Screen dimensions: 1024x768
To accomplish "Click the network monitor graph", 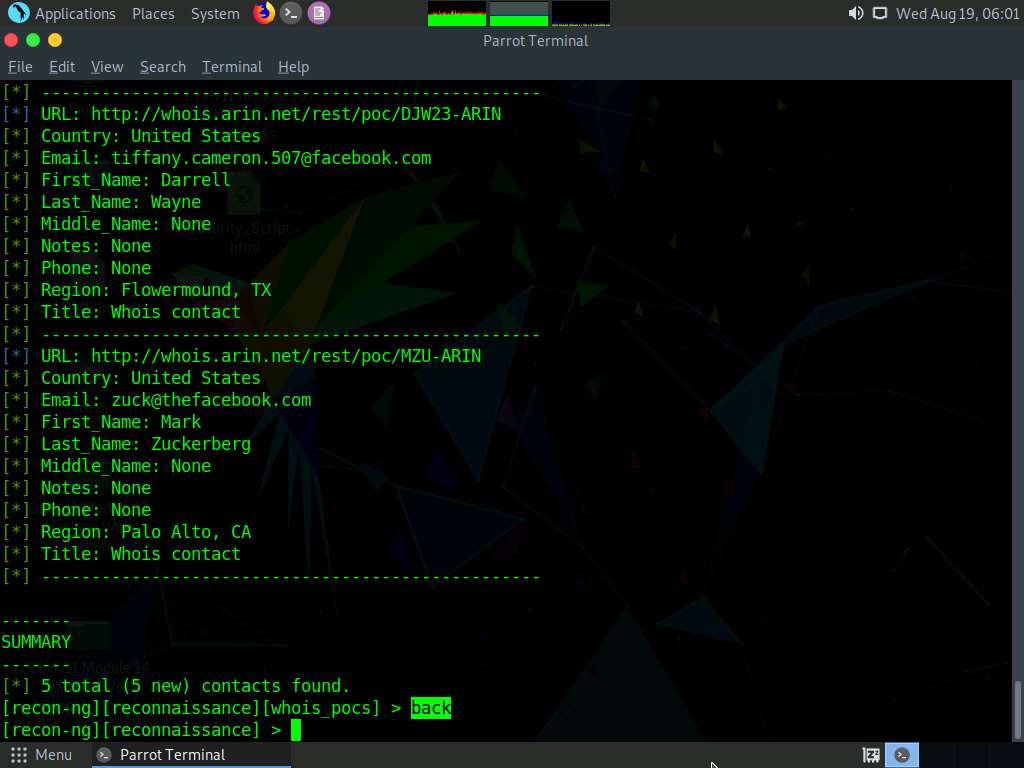I will 581,14.
